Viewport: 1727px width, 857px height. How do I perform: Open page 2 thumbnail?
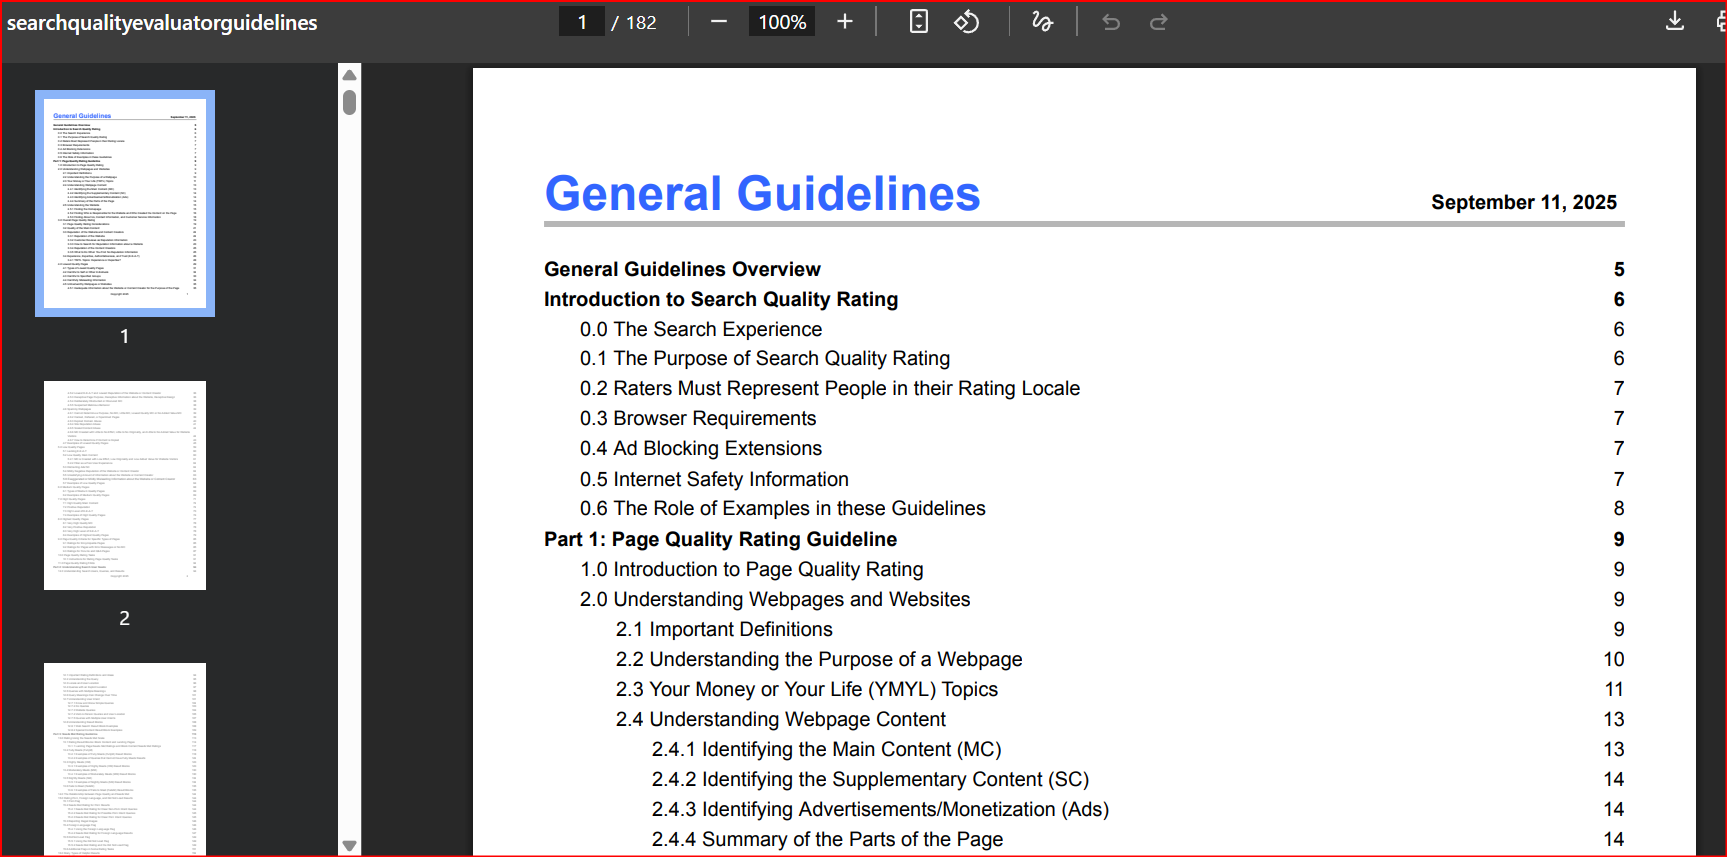point(125,486)
